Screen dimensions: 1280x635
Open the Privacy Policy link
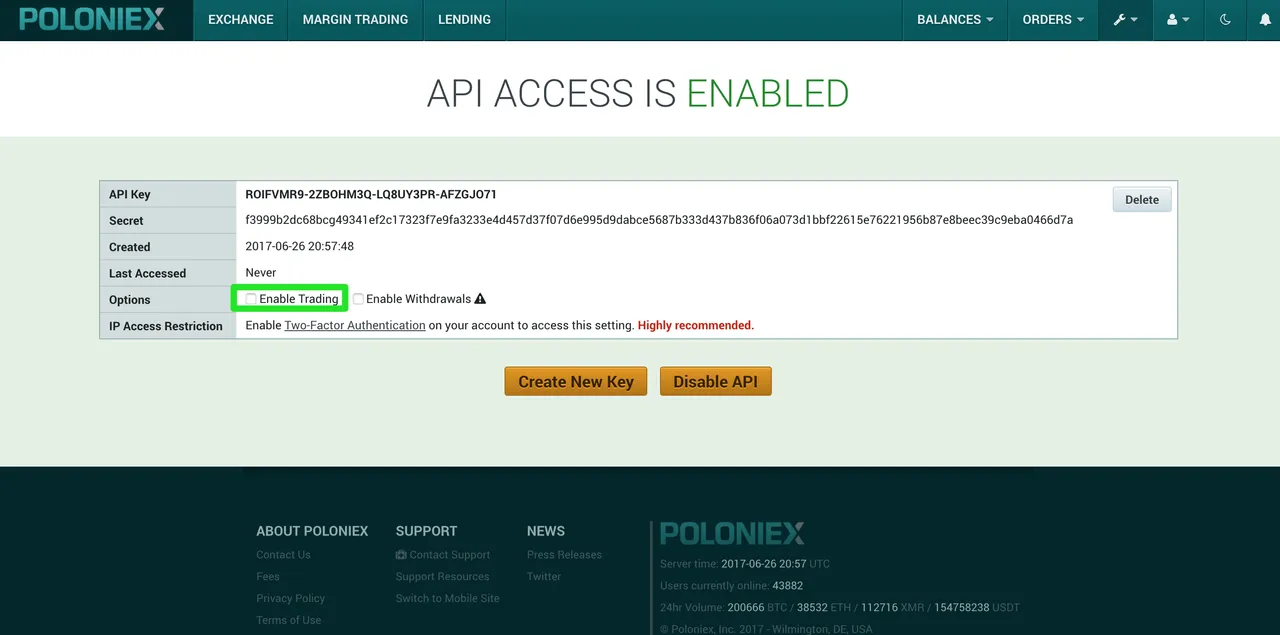click(290, 599)
